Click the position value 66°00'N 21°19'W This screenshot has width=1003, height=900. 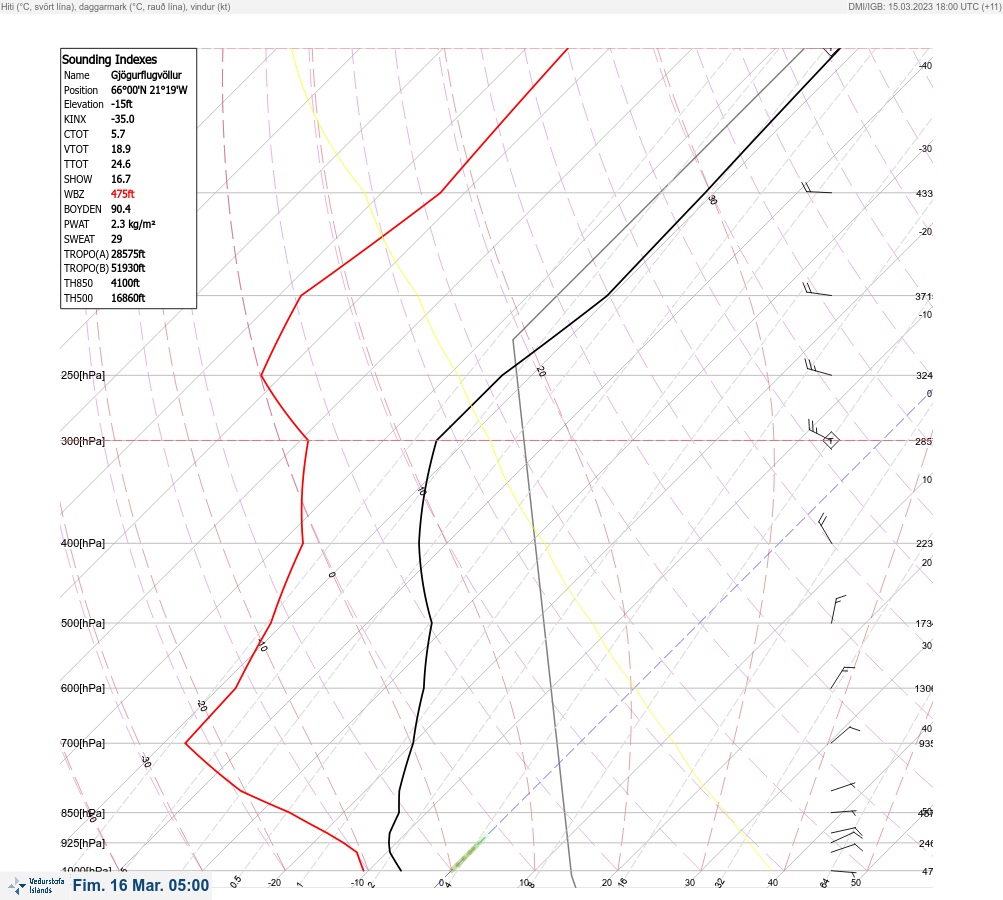pos(149,90)
